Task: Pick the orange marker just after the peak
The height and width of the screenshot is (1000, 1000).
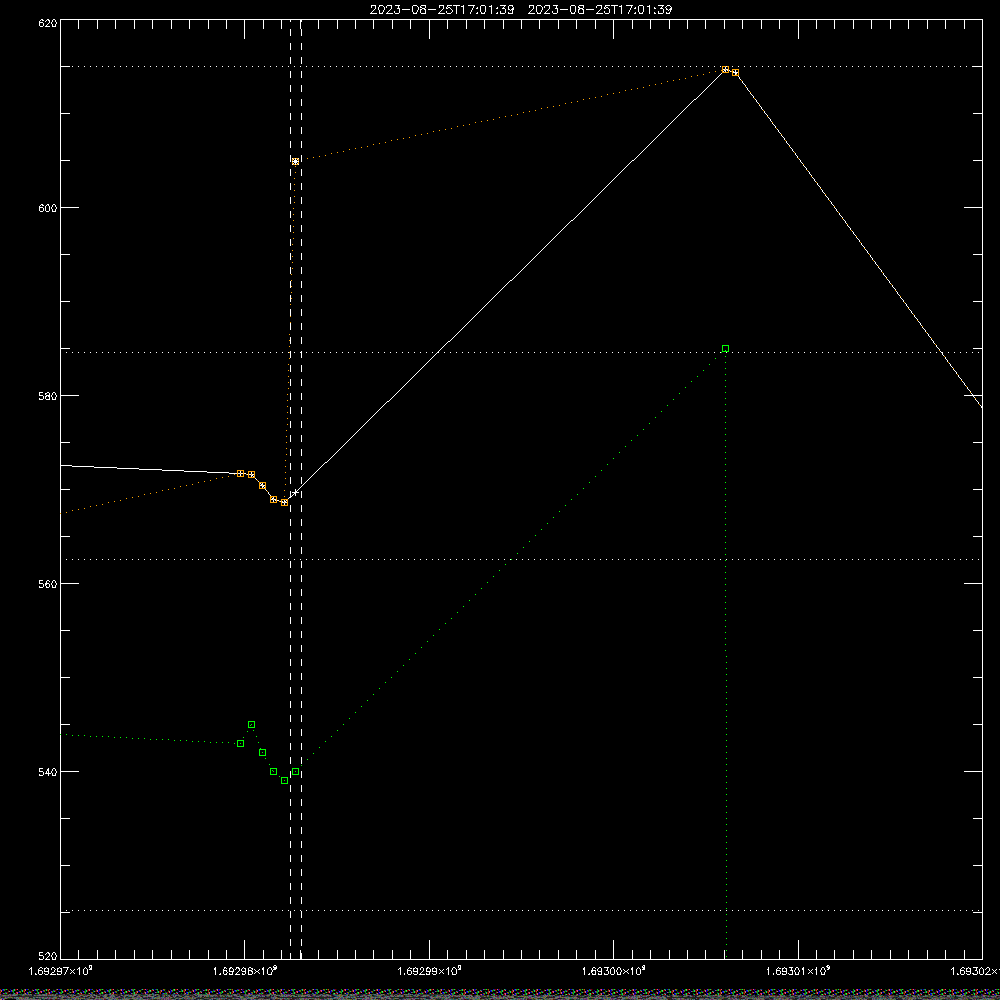Action: pyautogui.click(x=735, y=73)
